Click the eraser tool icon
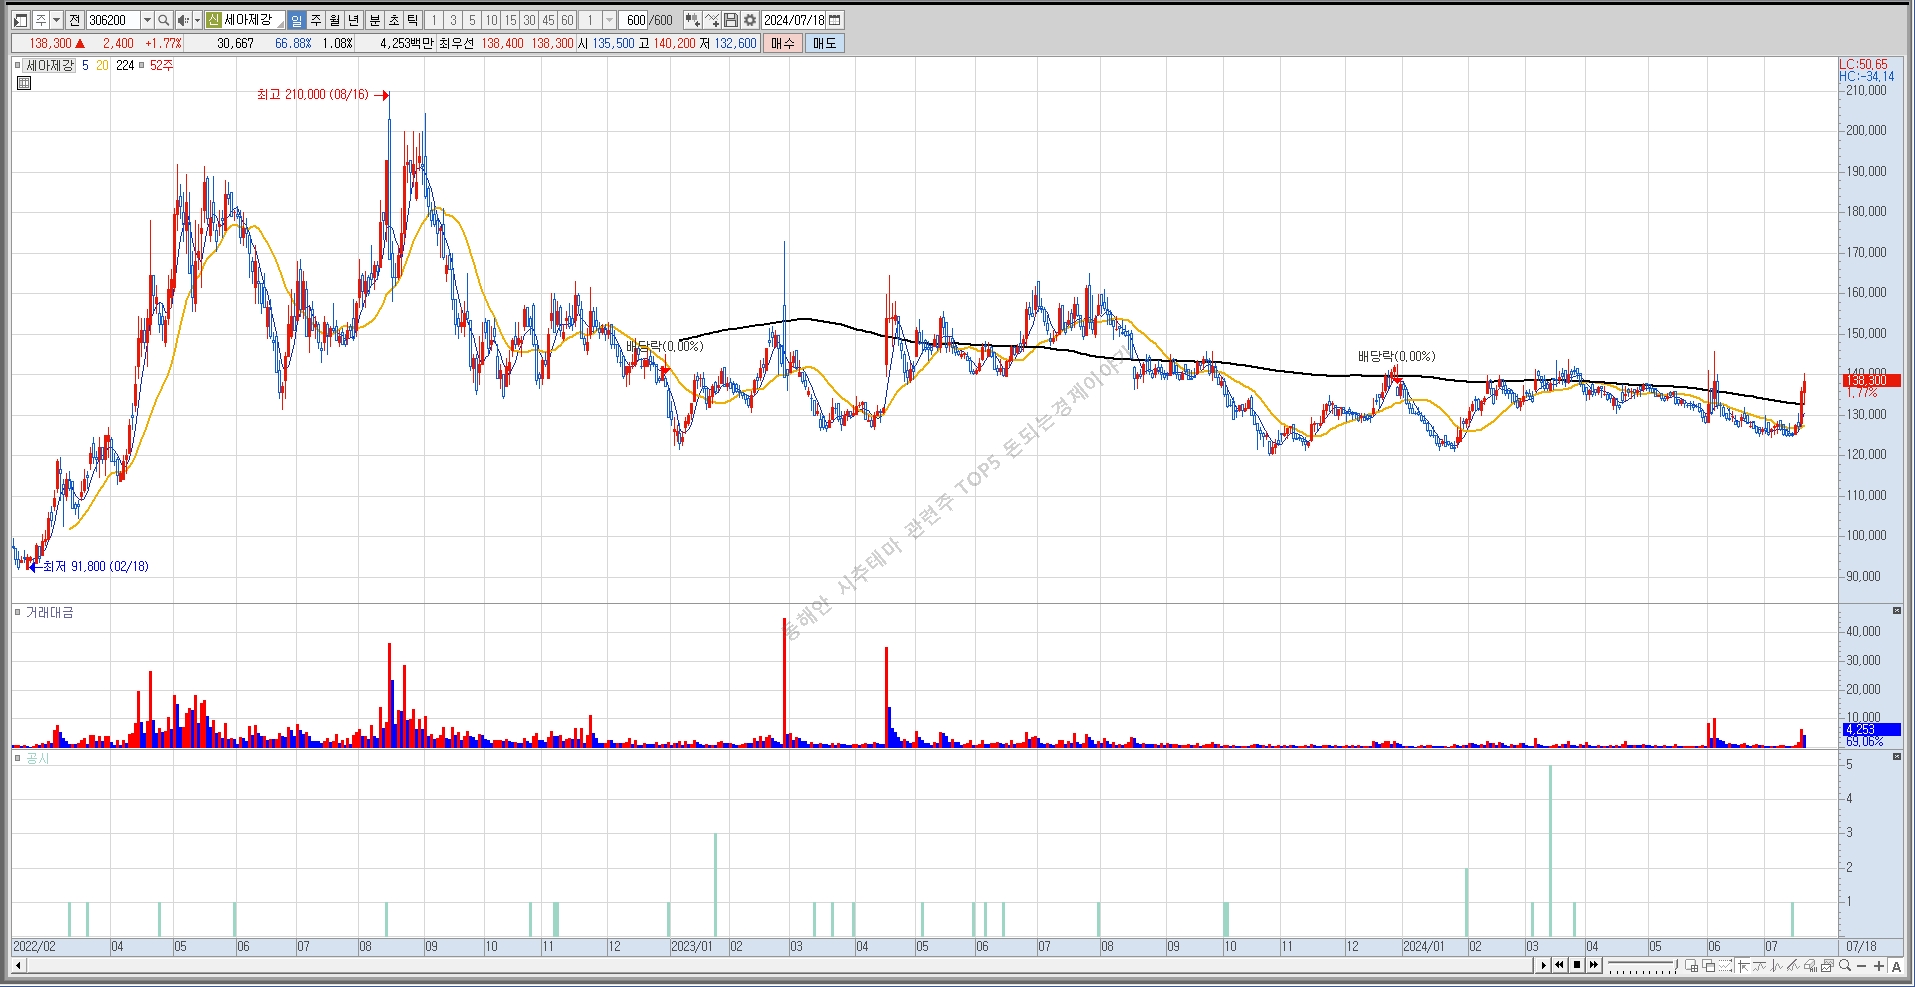Screen dimensions: 1915x987 point(1810,965)
